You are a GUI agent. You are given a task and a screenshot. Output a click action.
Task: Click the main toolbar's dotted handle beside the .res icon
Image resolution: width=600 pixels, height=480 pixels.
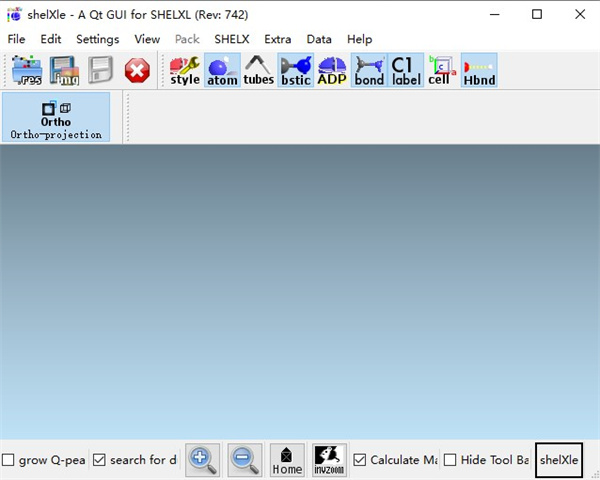click(x=5, y=70)
